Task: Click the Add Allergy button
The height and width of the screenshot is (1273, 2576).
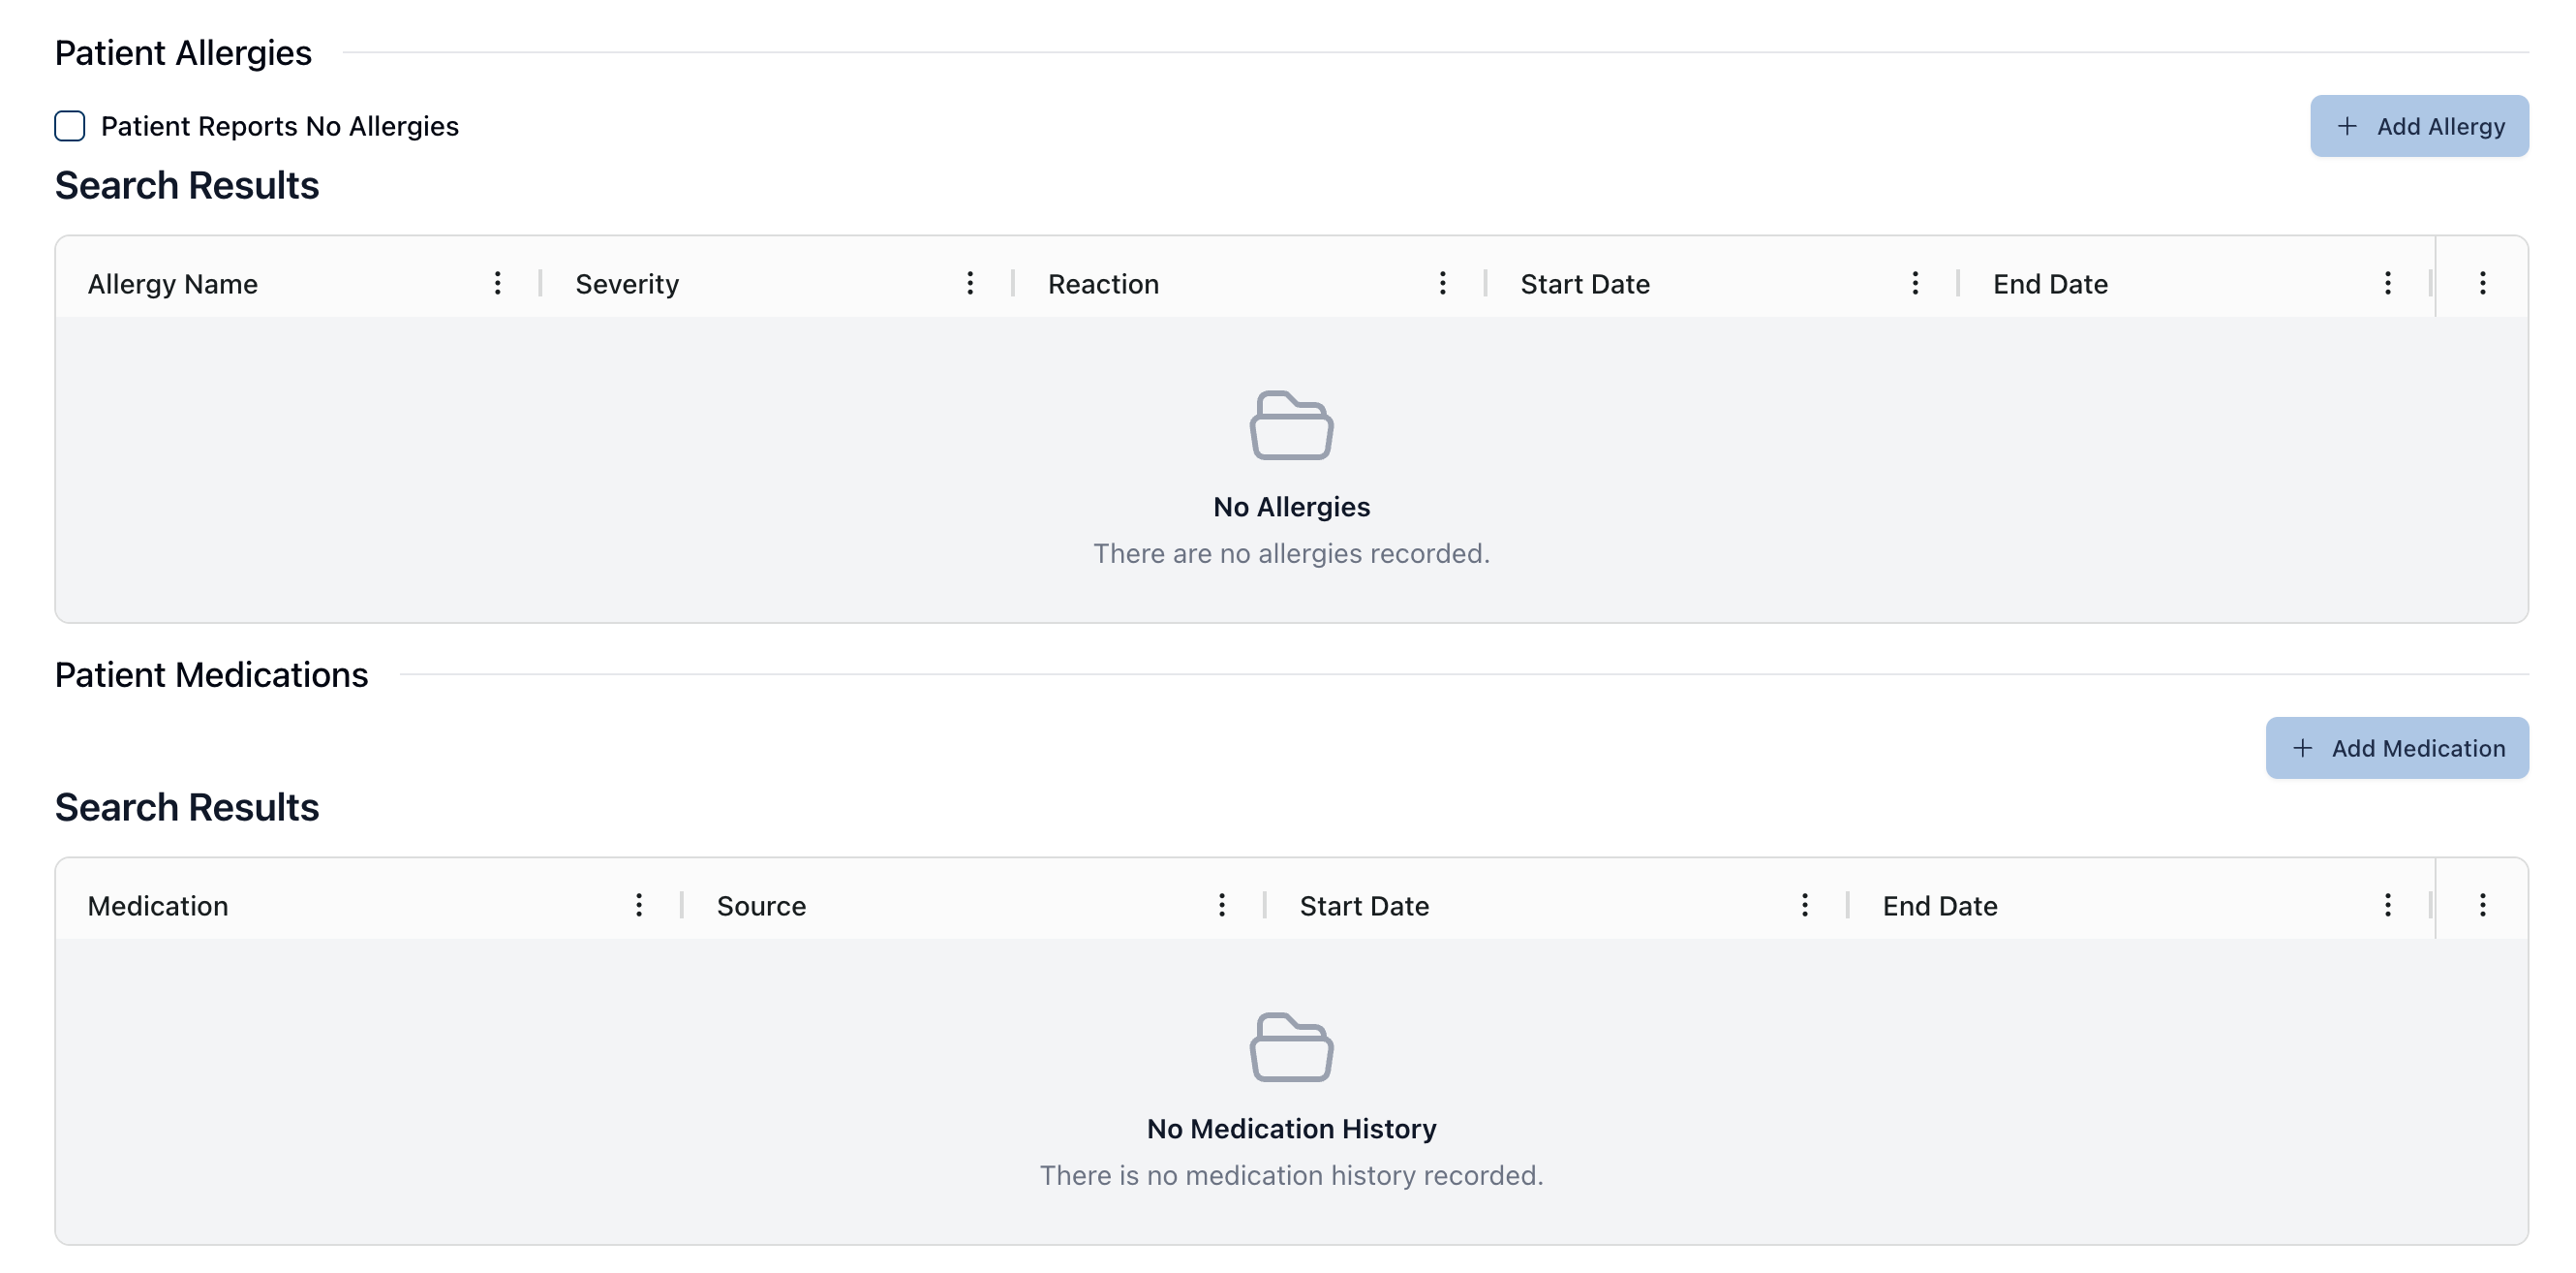Action: (2418, 126)
